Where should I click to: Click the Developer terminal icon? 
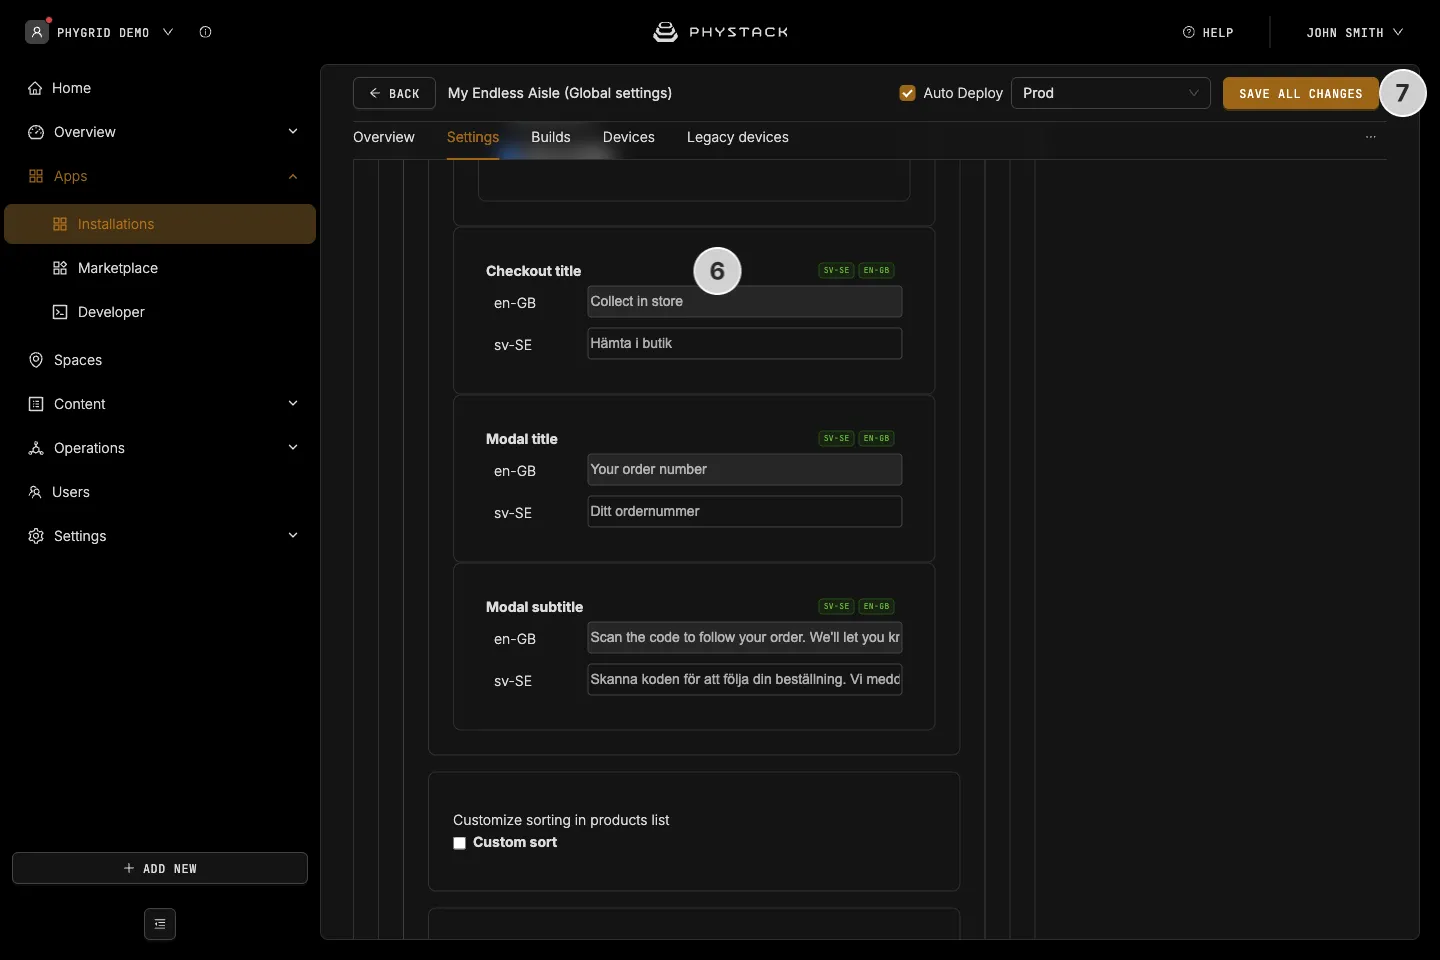pos(60,312)
